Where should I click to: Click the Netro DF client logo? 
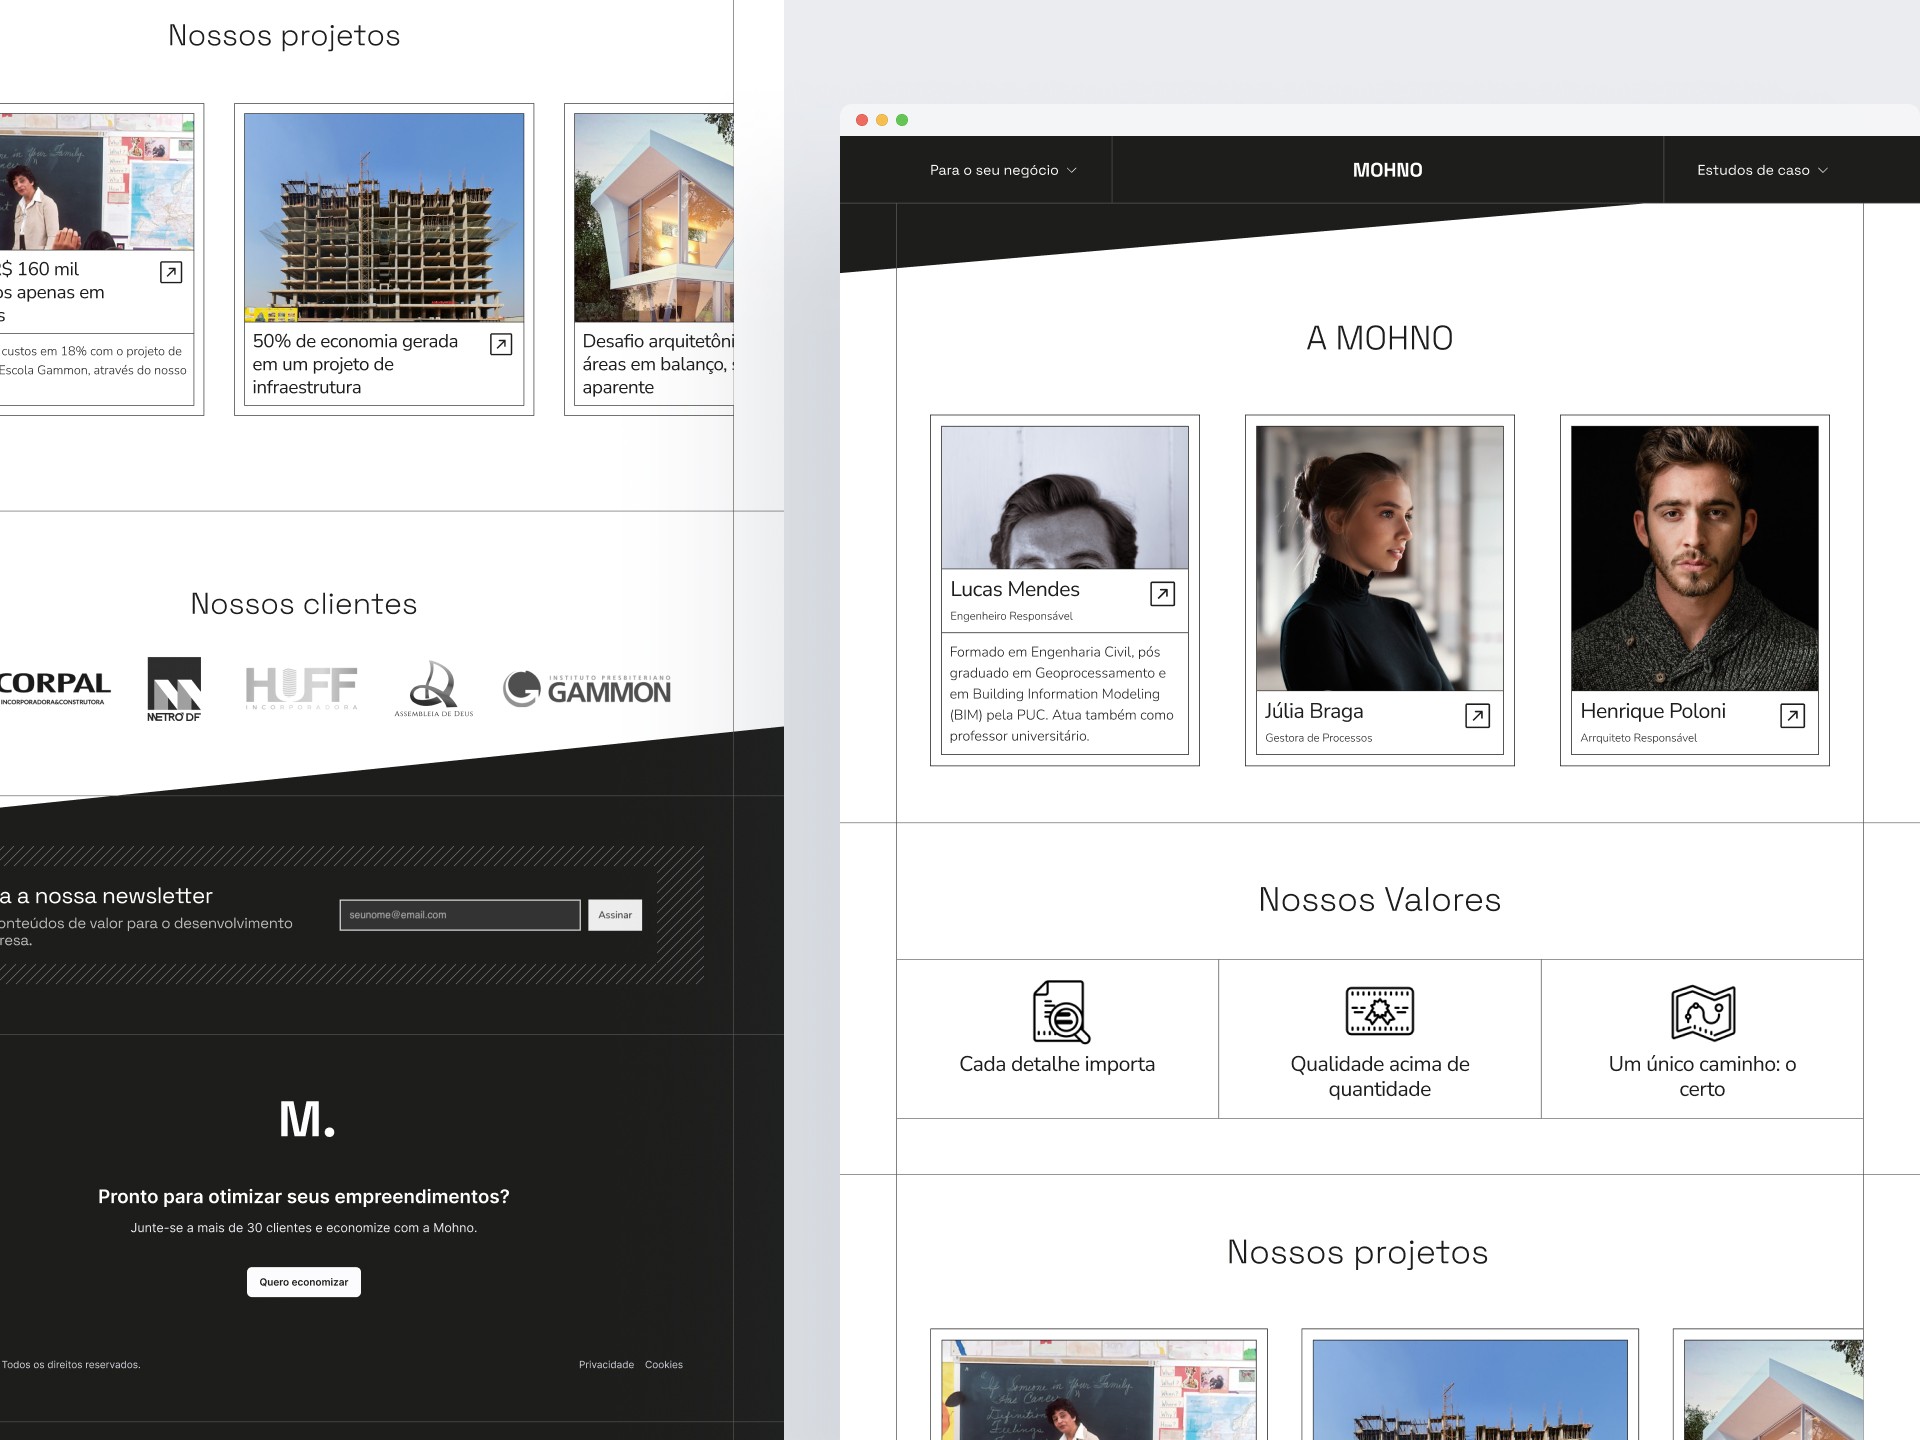pyautogui.click(x=174, y=689)
